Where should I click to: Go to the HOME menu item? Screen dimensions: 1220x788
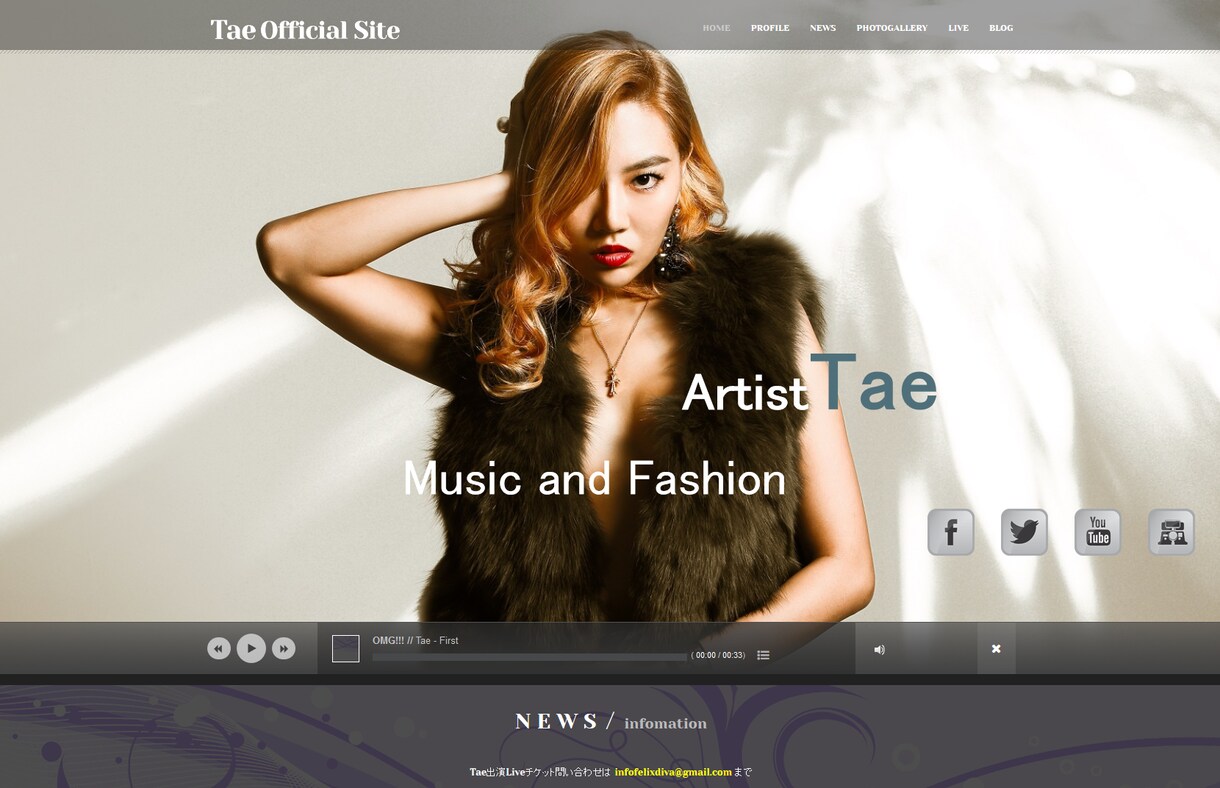(x=716, y=28)
